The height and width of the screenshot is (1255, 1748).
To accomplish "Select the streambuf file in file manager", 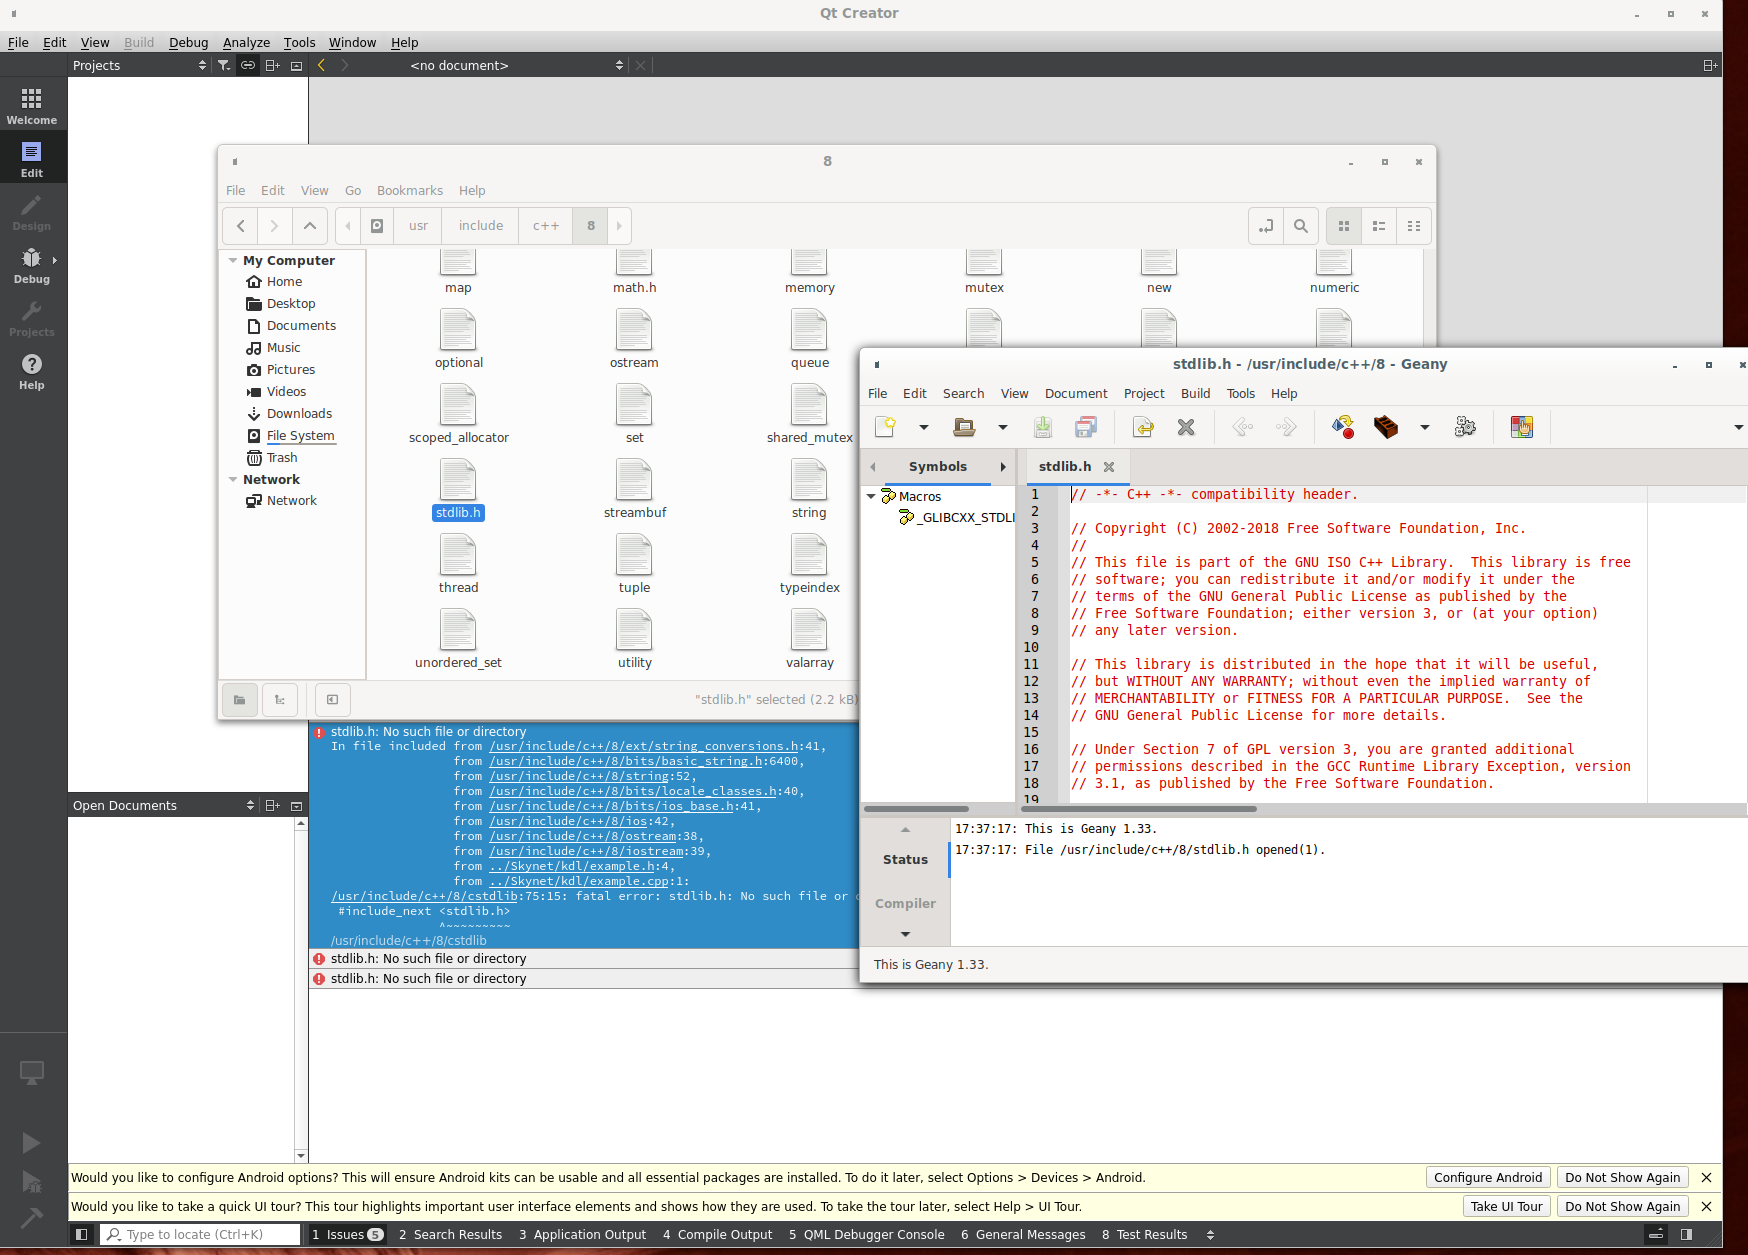I will click(x=635, y=491).
